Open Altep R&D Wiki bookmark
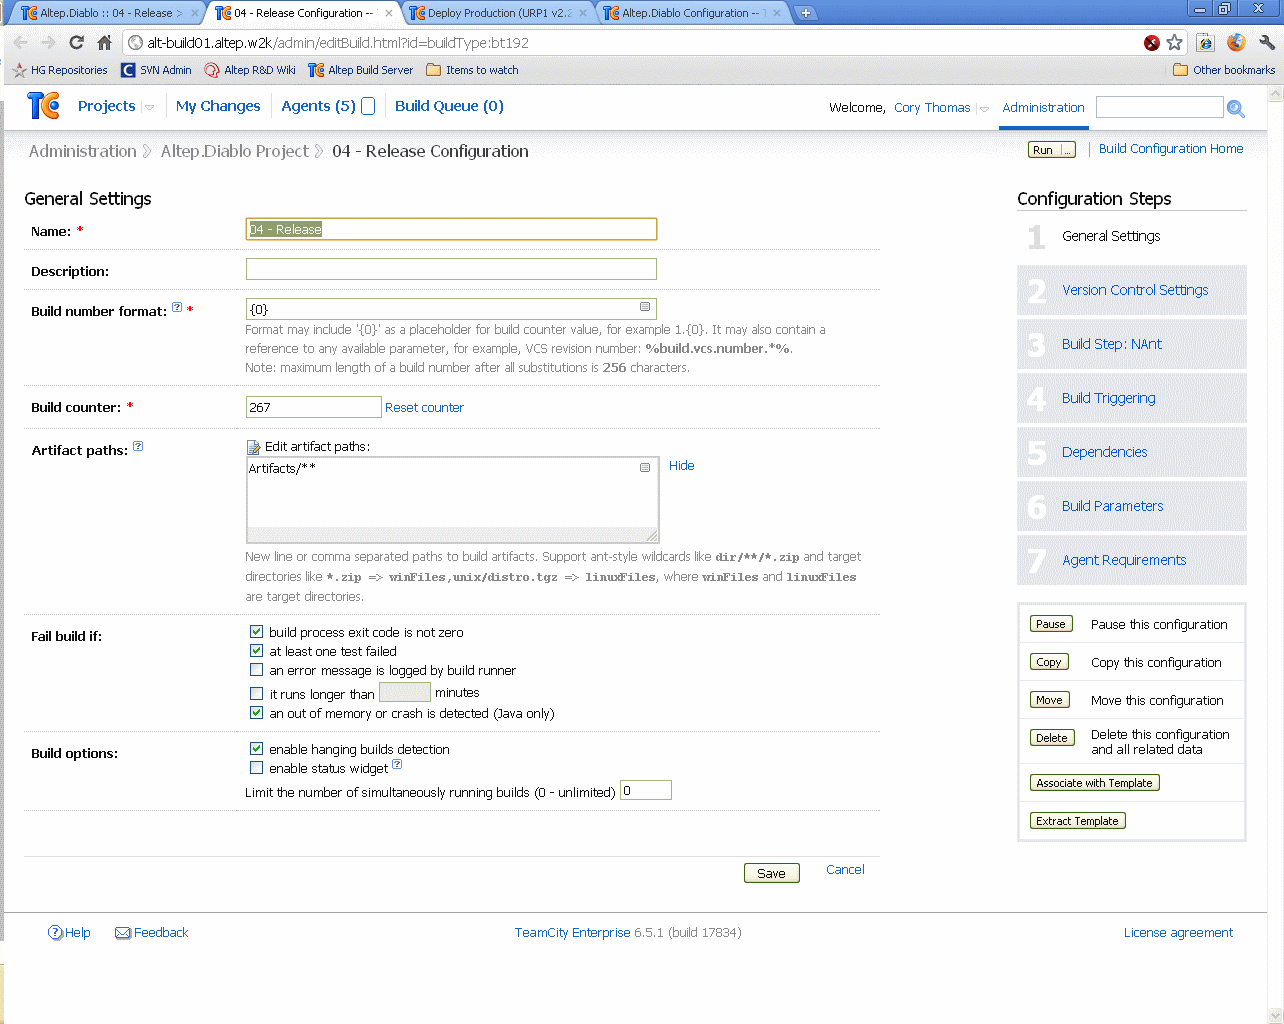Viewport: 1284px width, 1024px height. click(x=250, y=70)
